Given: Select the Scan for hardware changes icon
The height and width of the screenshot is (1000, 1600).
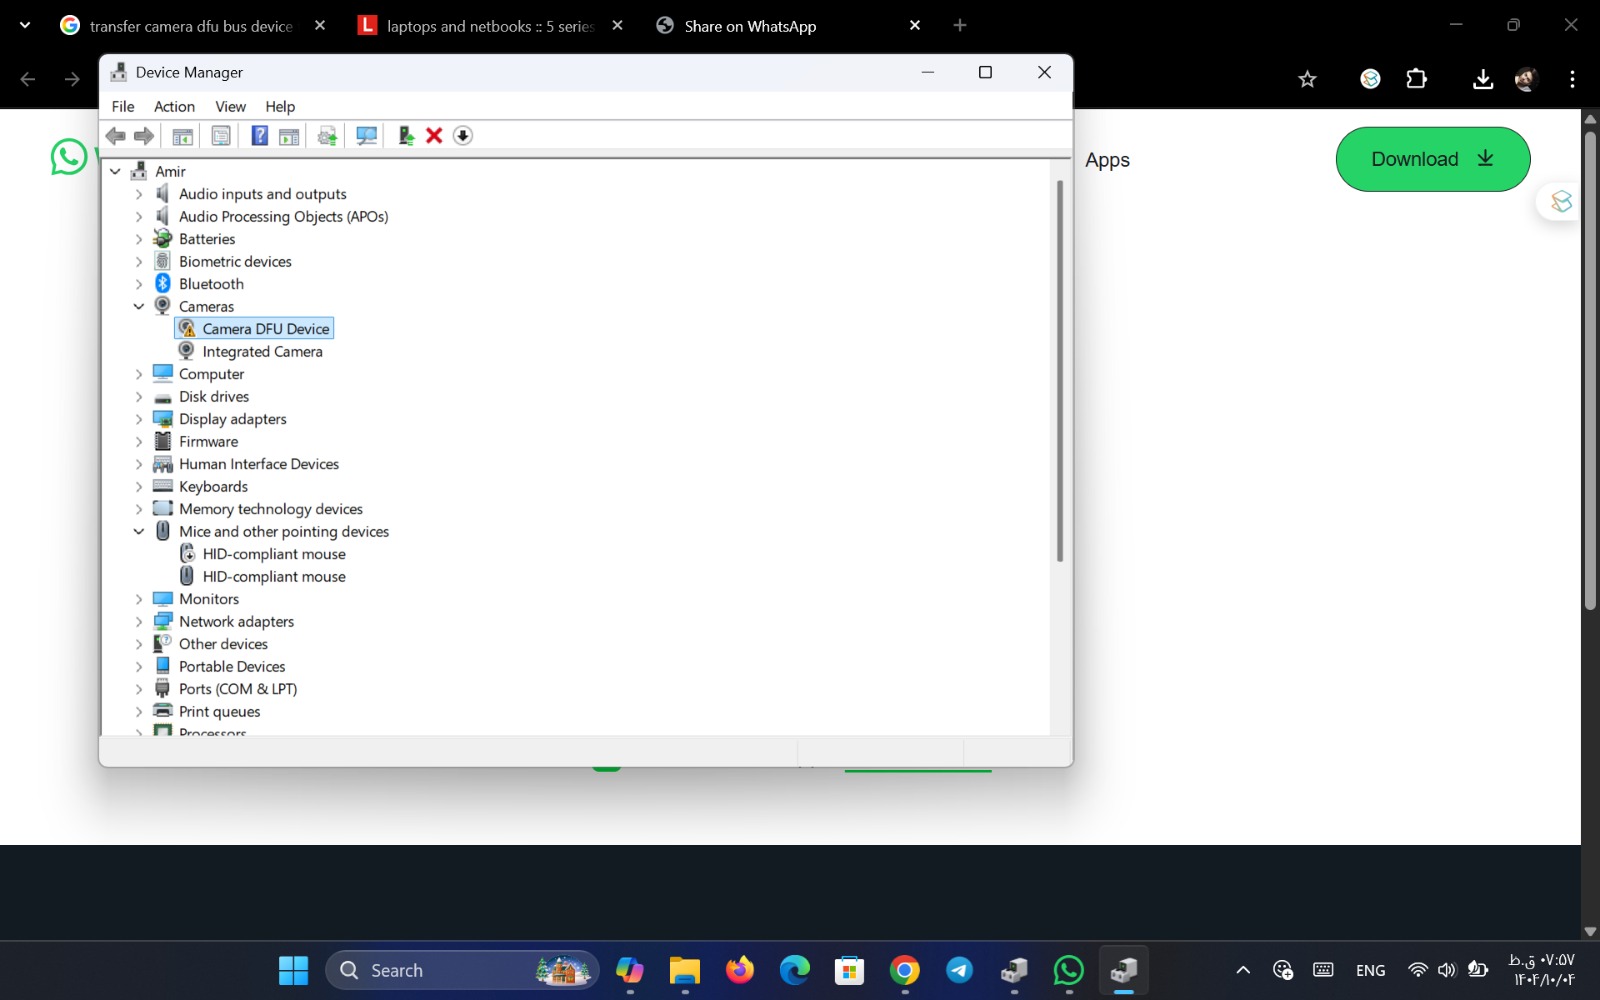Looking at the screenshot, I should click(366, 135).
